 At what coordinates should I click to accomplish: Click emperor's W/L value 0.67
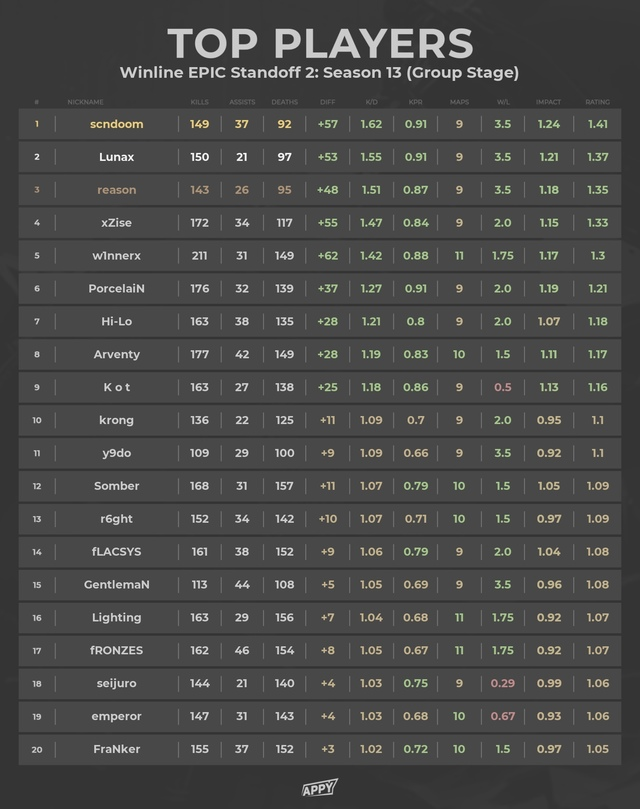503,717
